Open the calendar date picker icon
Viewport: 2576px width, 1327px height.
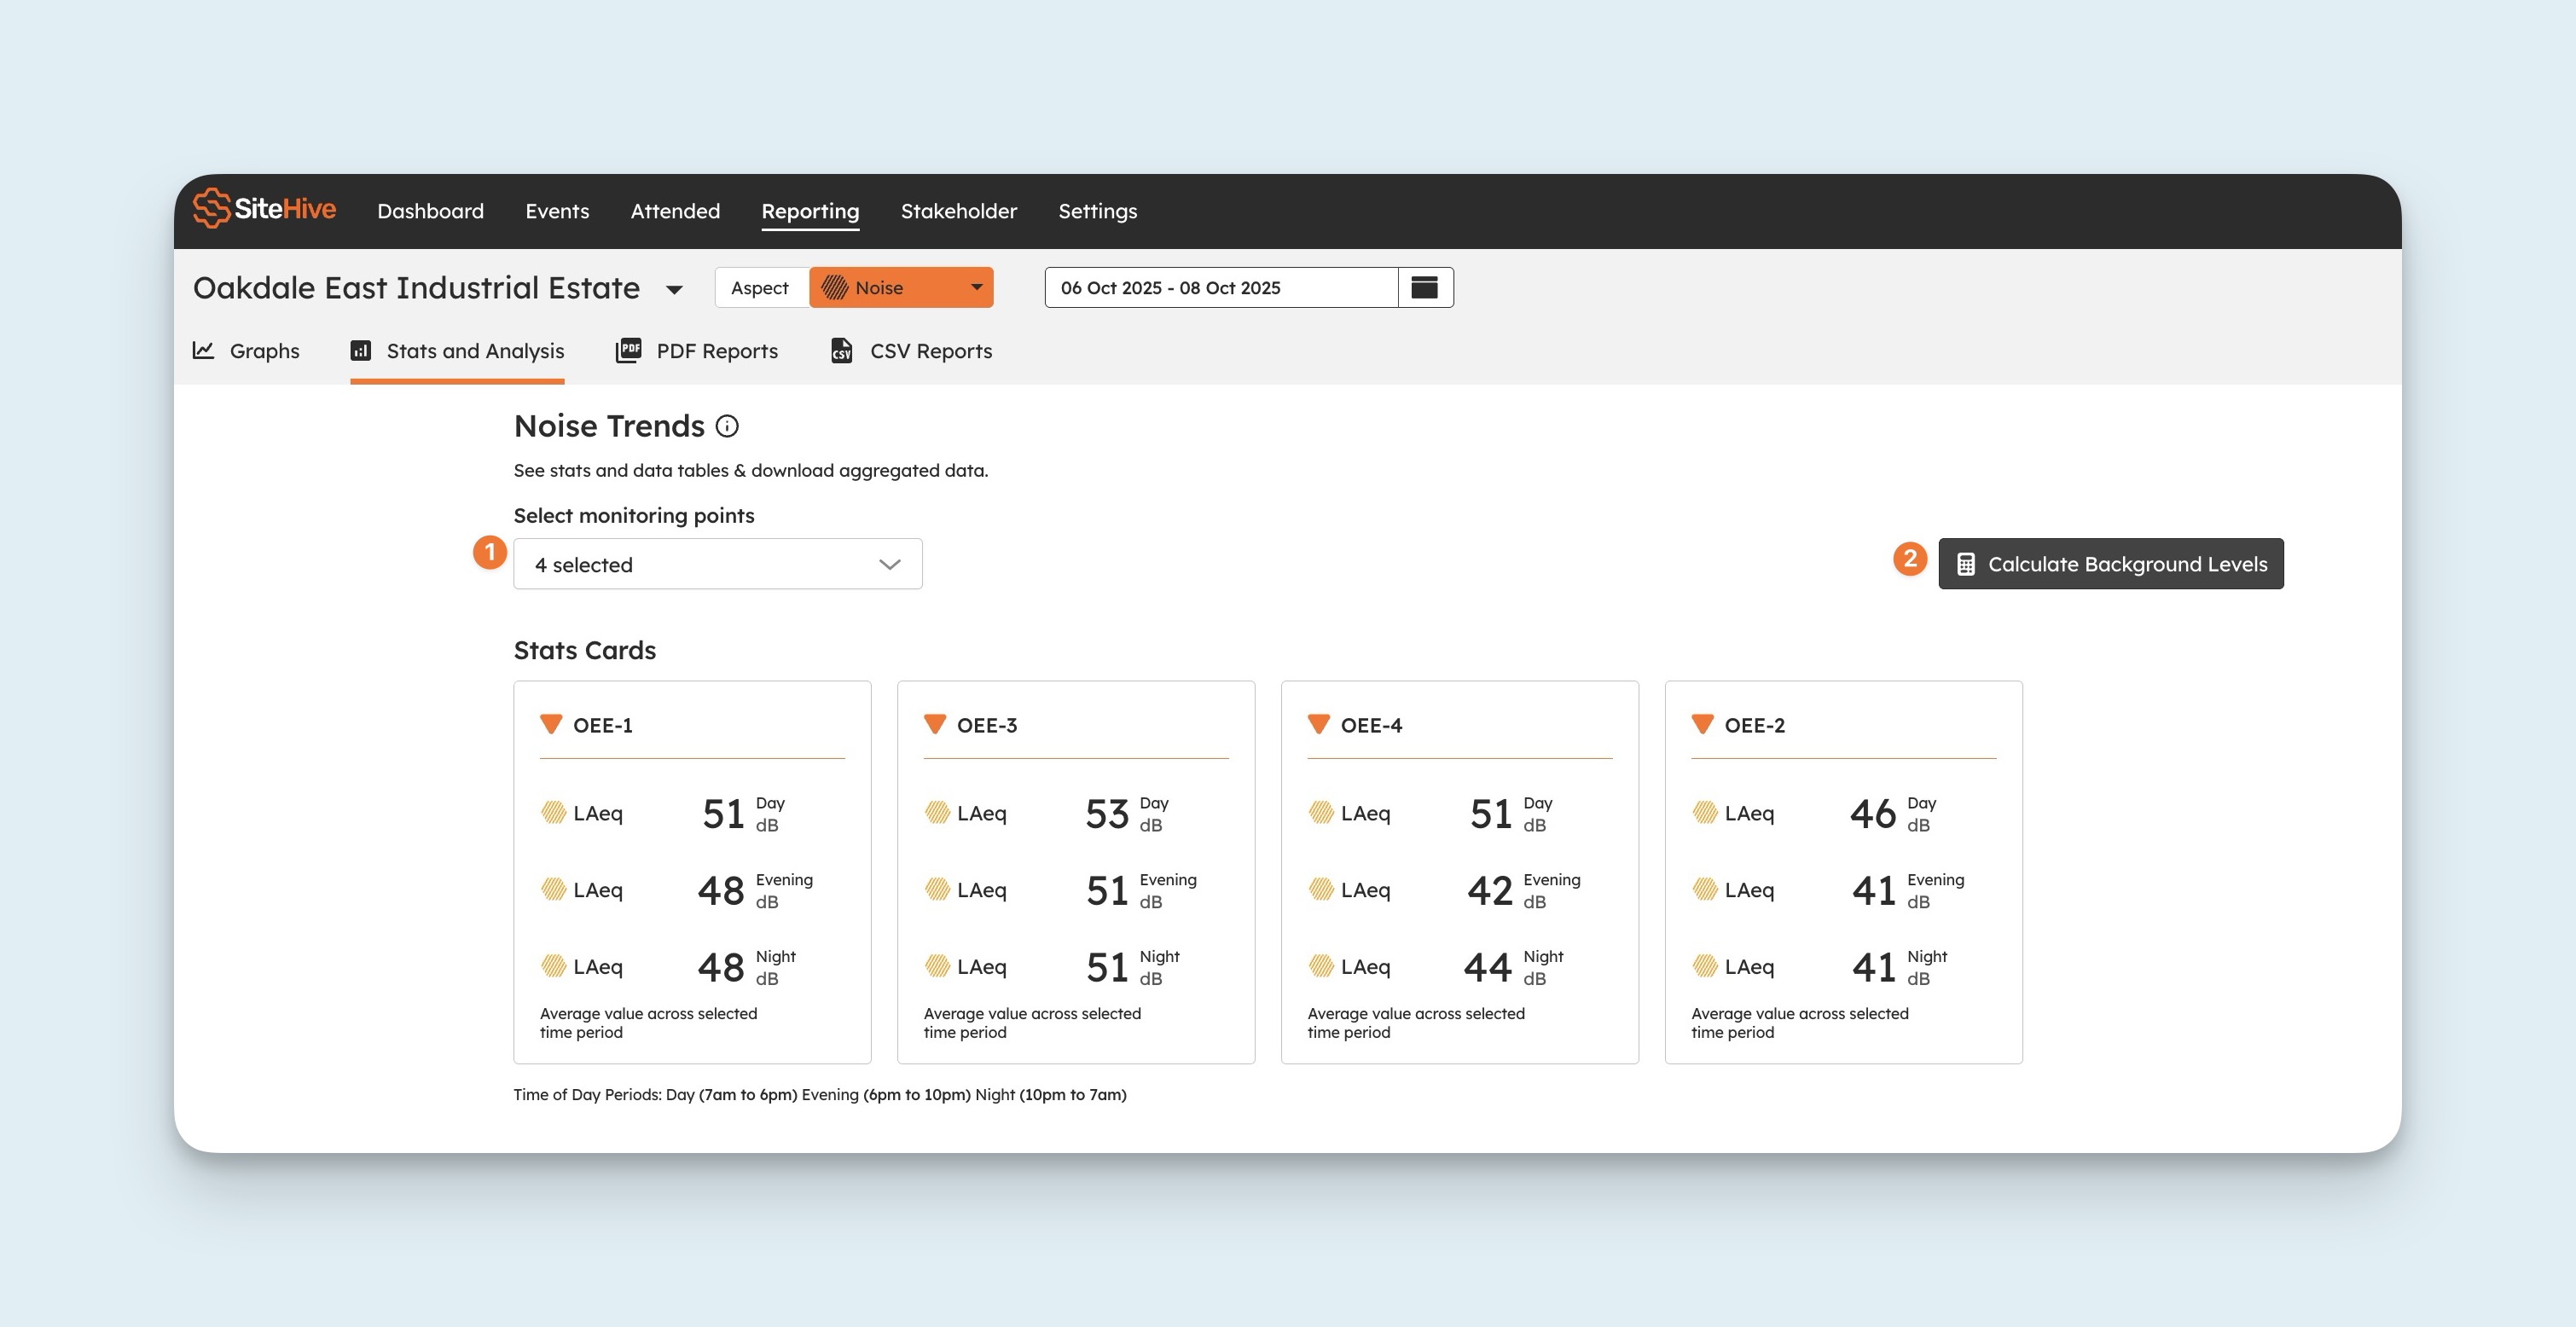pyautogui.click(x=1424, y=288)
